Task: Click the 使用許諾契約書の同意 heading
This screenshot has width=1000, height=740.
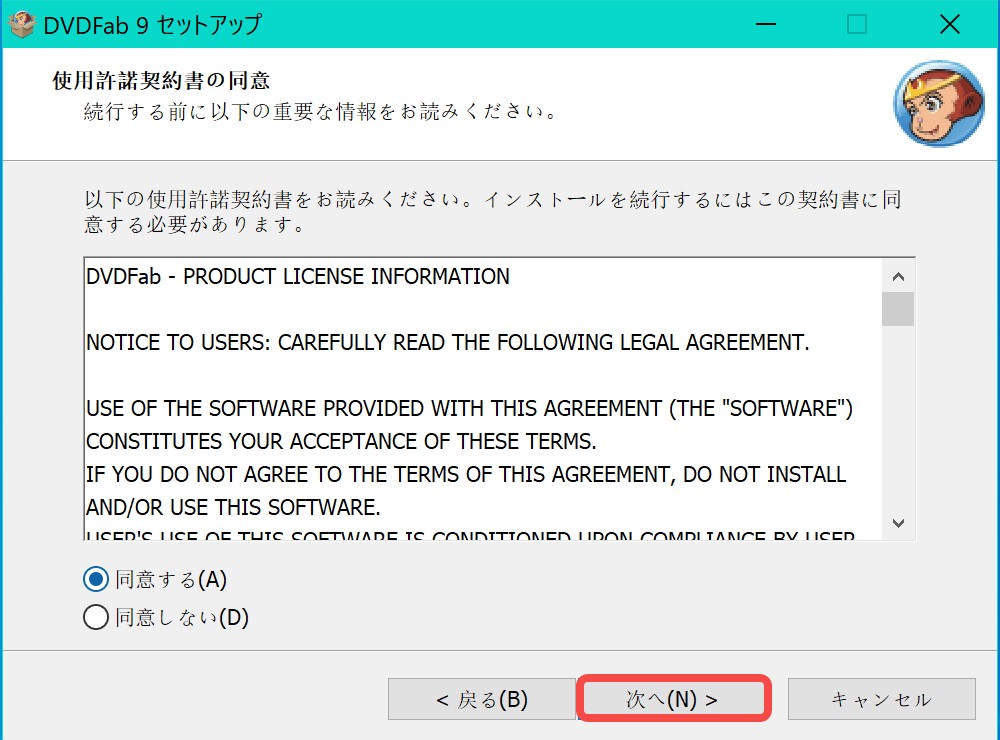Action: [161, 80]
